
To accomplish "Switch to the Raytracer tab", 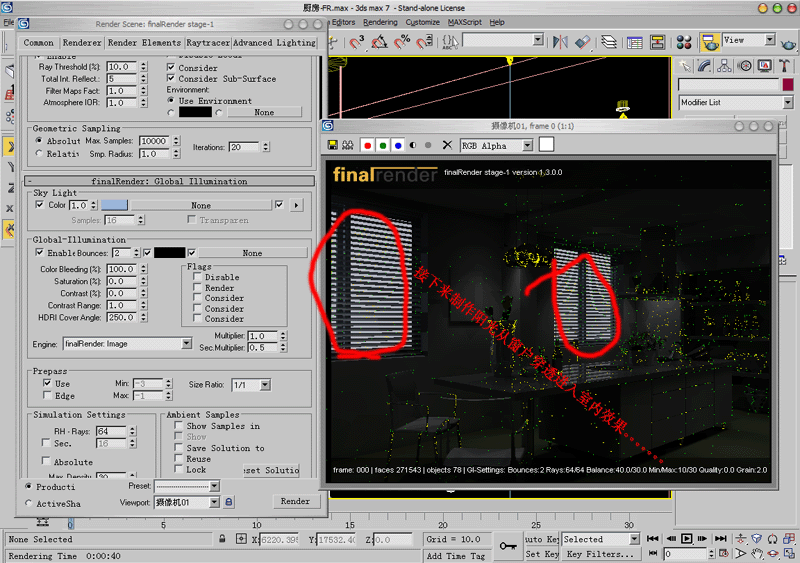I will (209, 43).
